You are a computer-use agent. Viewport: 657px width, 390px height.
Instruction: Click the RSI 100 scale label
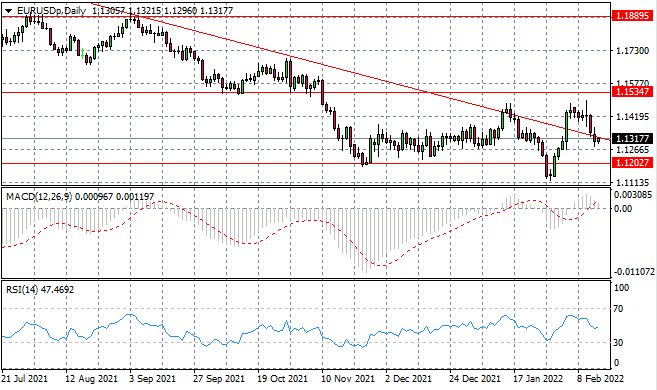(x=621, y=287)
